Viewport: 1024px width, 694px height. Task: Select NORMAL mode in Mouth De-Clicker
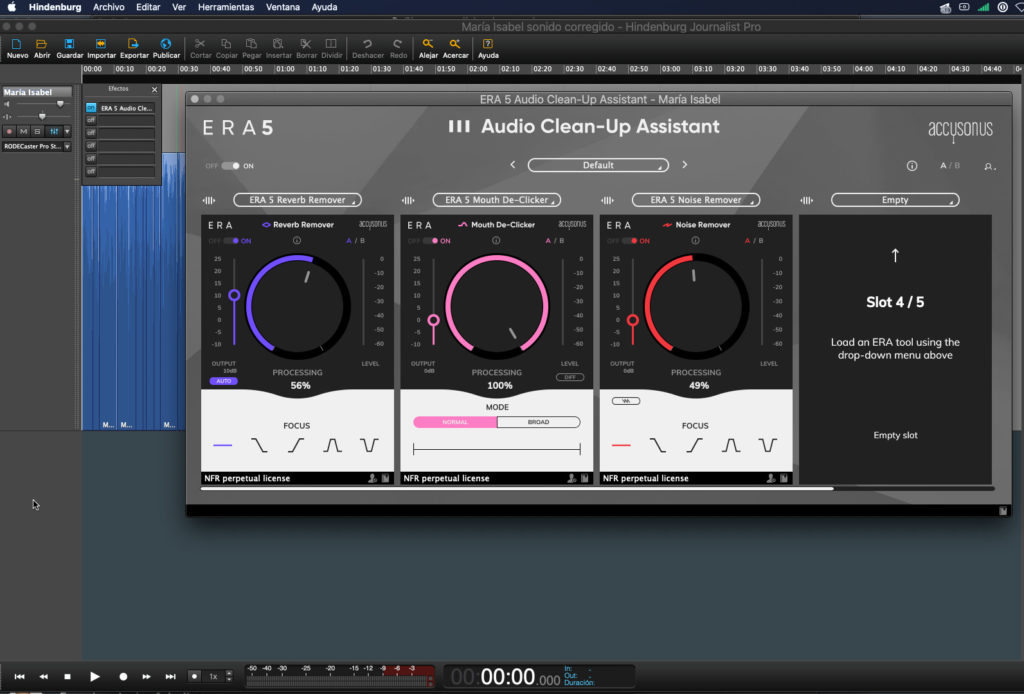click(455, 422)
